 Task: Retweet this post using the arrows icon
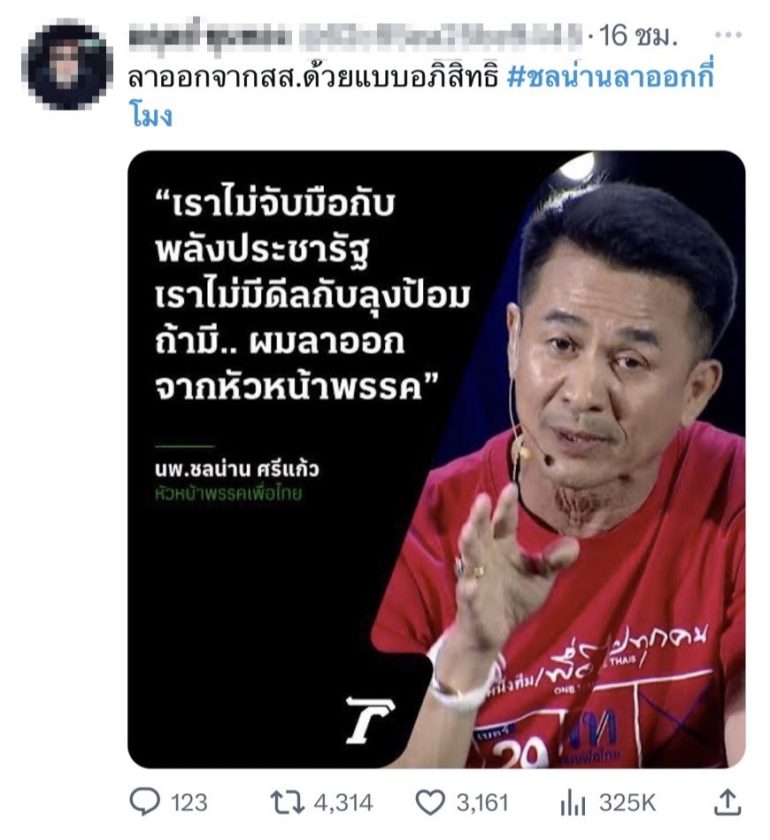(287, 802)
